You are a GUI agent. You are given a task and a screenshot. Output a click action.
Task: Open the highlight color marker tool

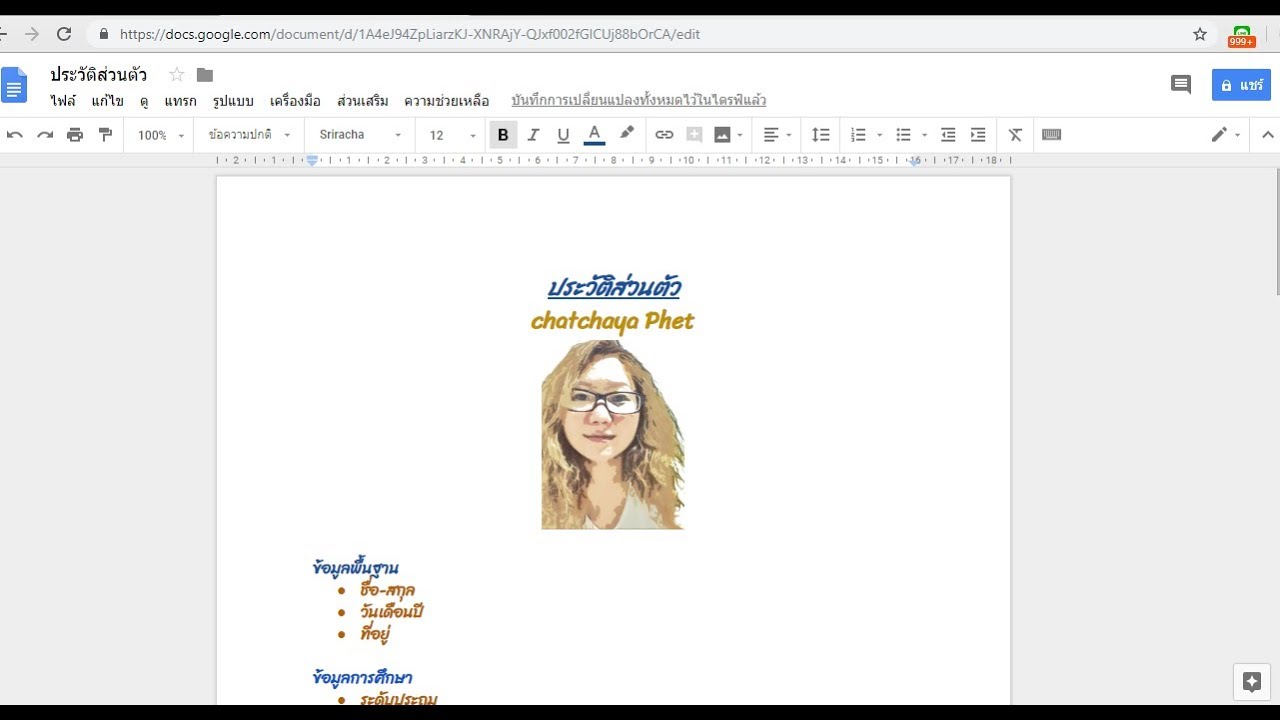click(627, 134)
